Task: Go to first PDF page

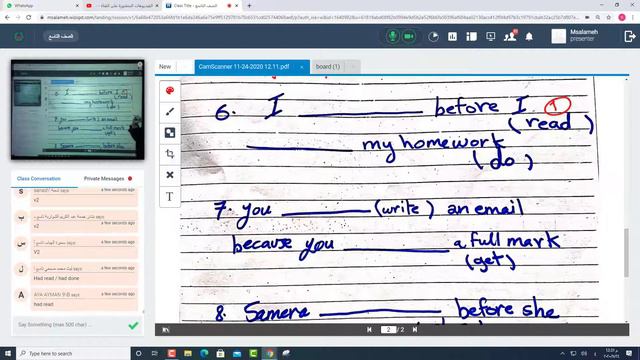Action: (369, 330)
